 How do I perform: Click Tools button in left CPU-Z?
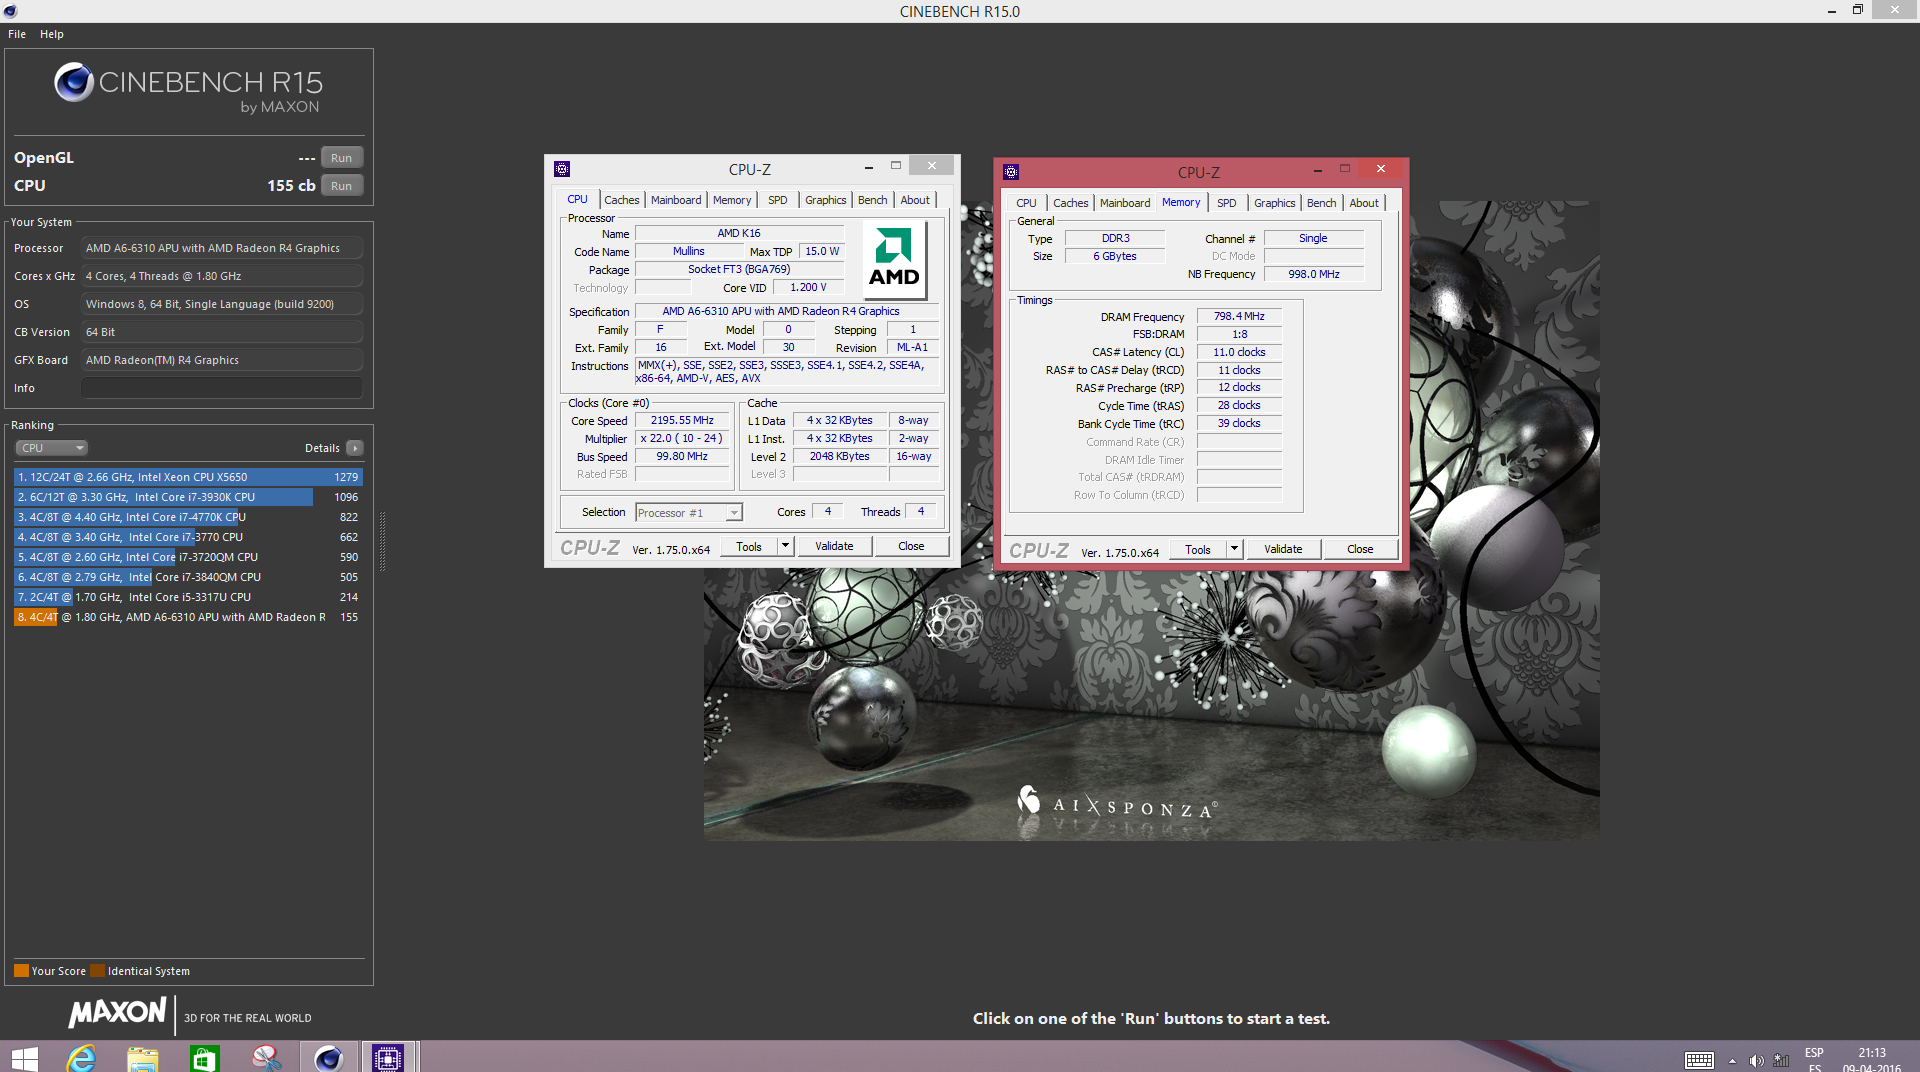pos(749,547)
